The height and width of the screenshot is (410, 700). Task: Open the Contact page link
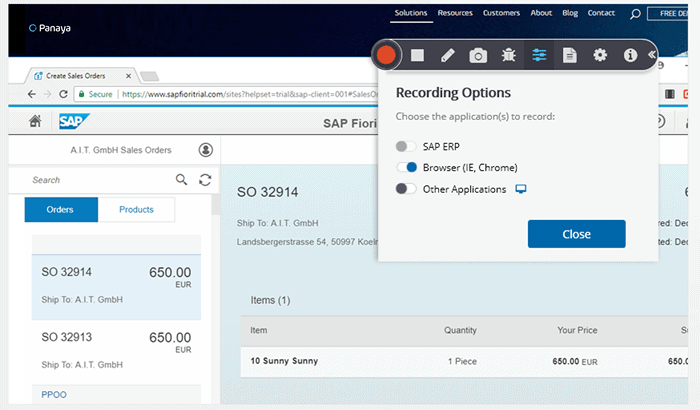pos(601,13)
